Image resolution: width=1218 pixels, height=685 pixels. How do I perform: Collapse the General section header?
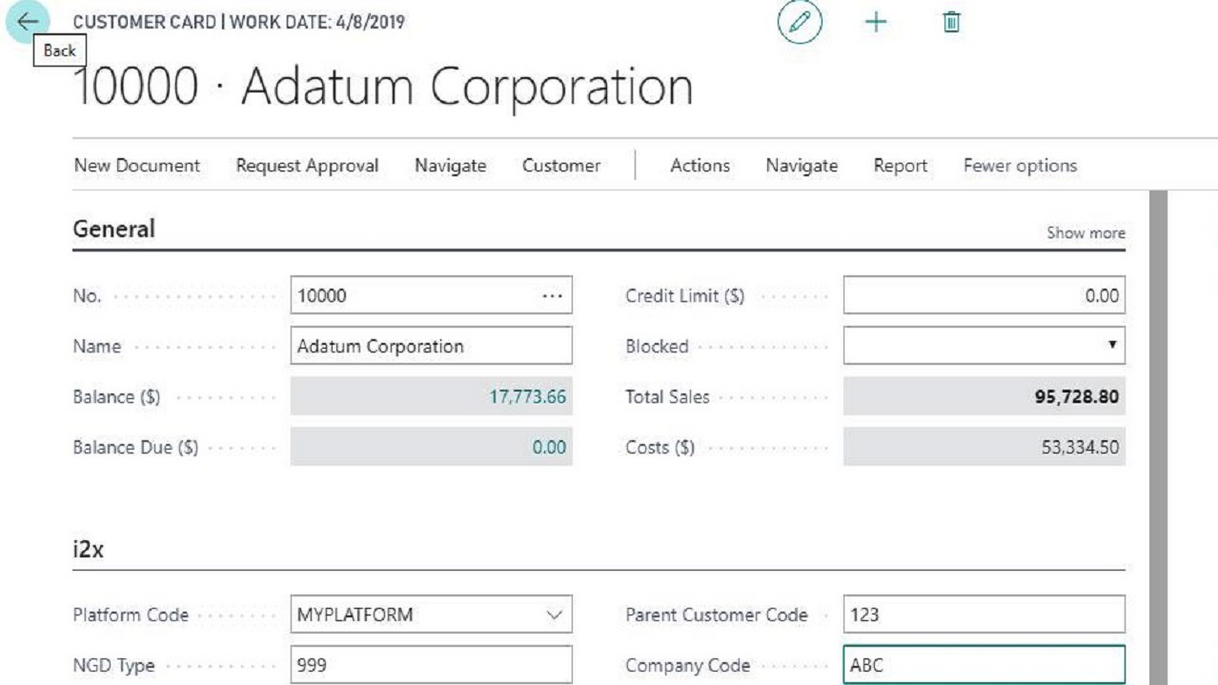click(x=114, y=229)
